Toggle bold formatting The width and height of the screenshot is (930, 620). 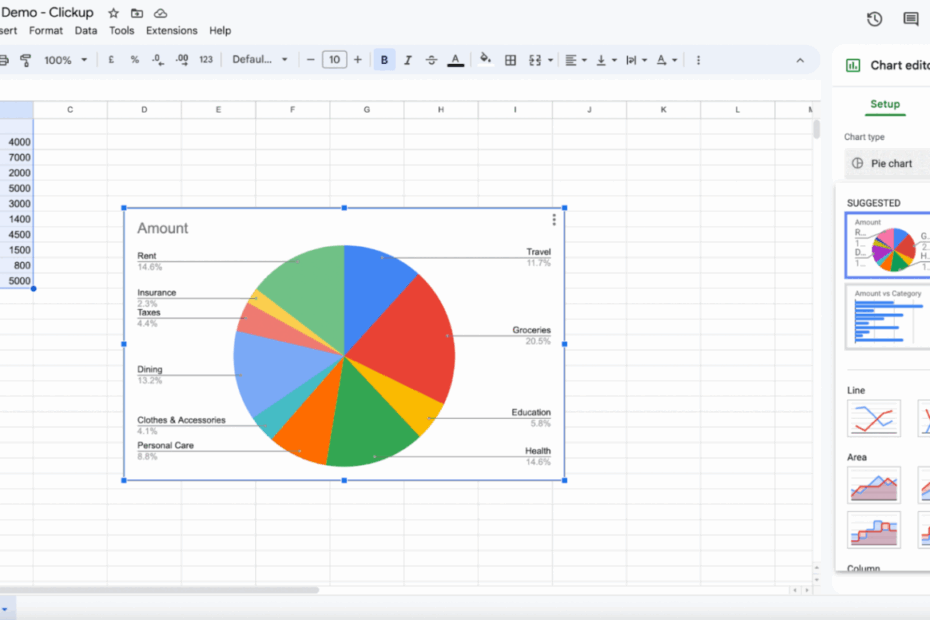384,60
